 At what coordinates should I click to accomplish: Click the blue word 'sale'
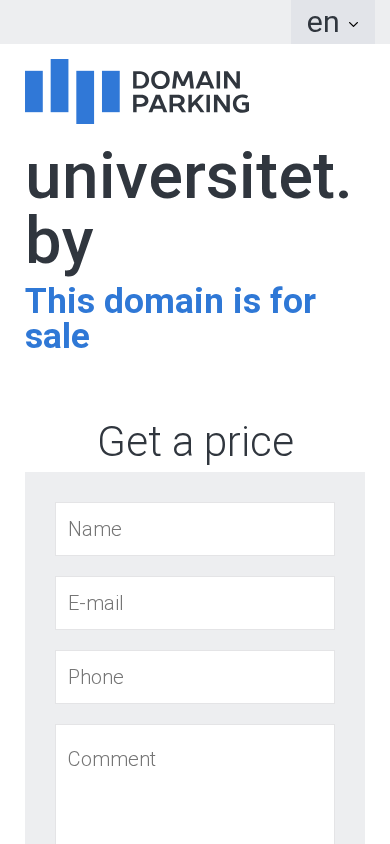[57, 336]
